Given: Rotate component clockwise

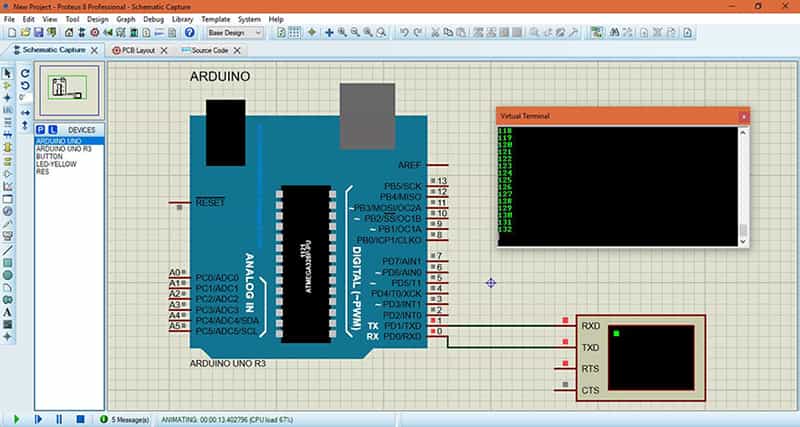Looking at the screenshot, I should click(x=25, y=73).
